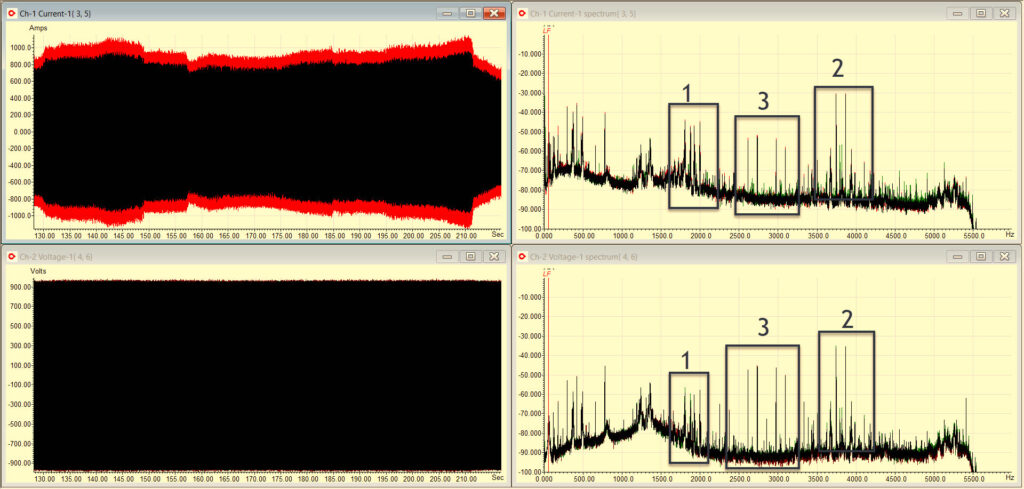The image size is (1024, 489).
Task: Click the Ch-2 Voltage-1 window's app icon
Action: pos(11,257)
